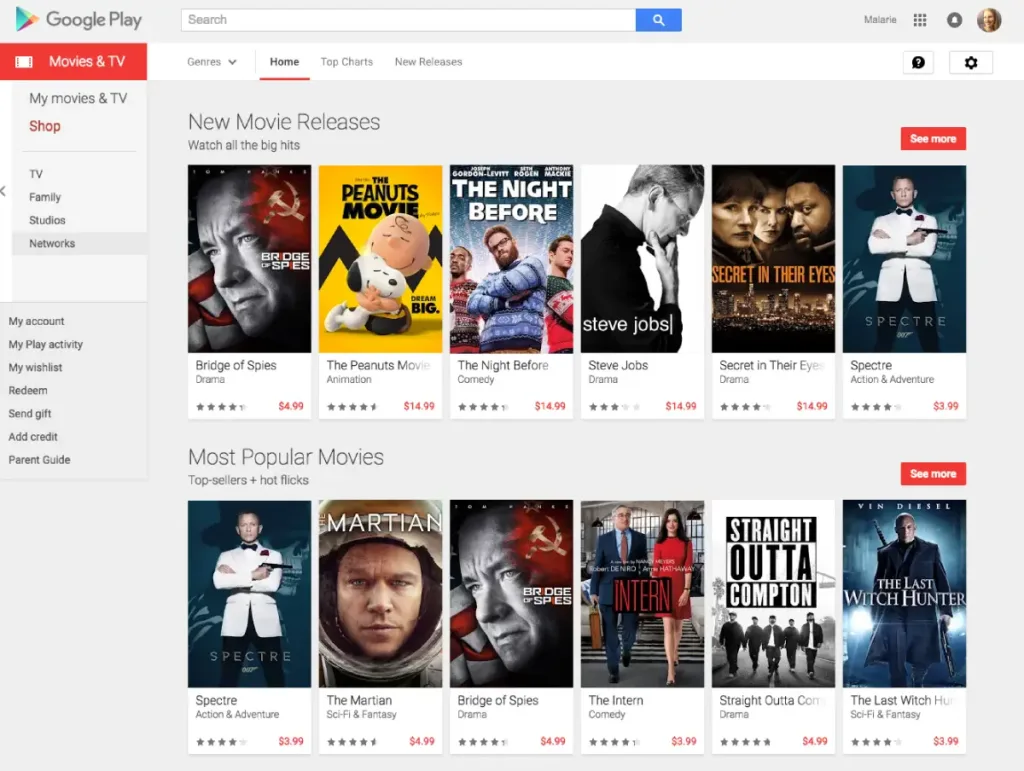Open the Parent Guide link

point(39,460)
